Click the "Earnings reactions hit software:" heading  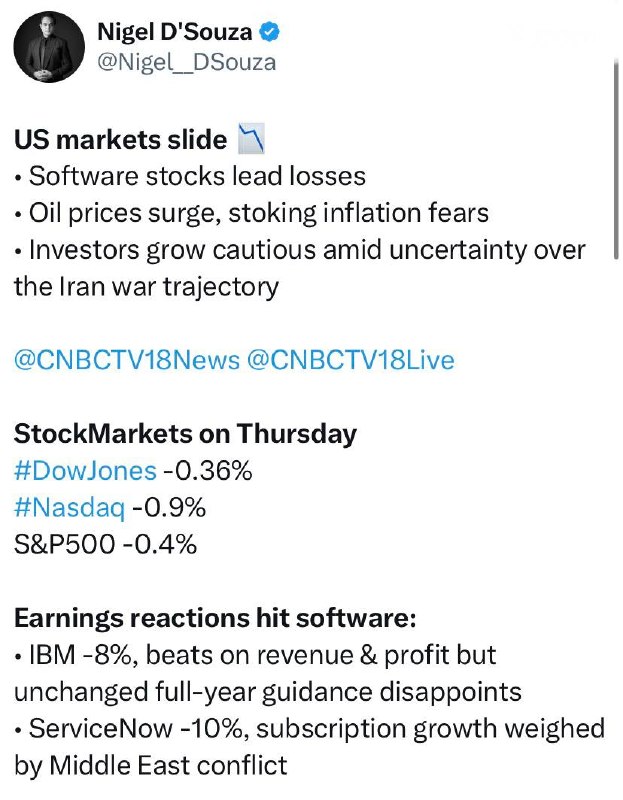point(214,619)
